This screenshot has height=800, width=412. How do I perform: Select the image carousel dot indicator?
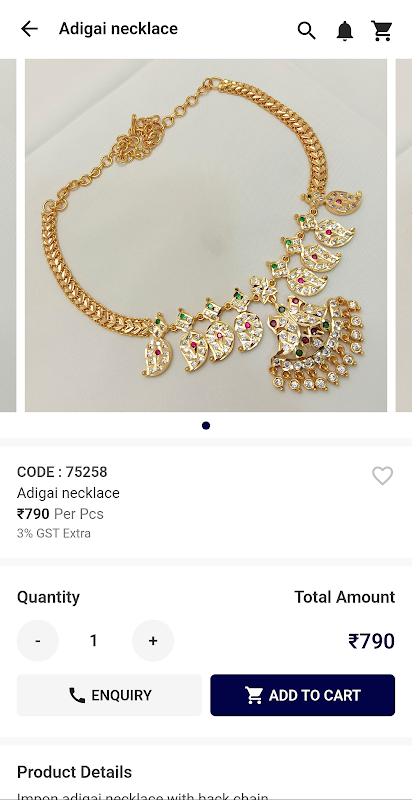(x=206, y=426)
